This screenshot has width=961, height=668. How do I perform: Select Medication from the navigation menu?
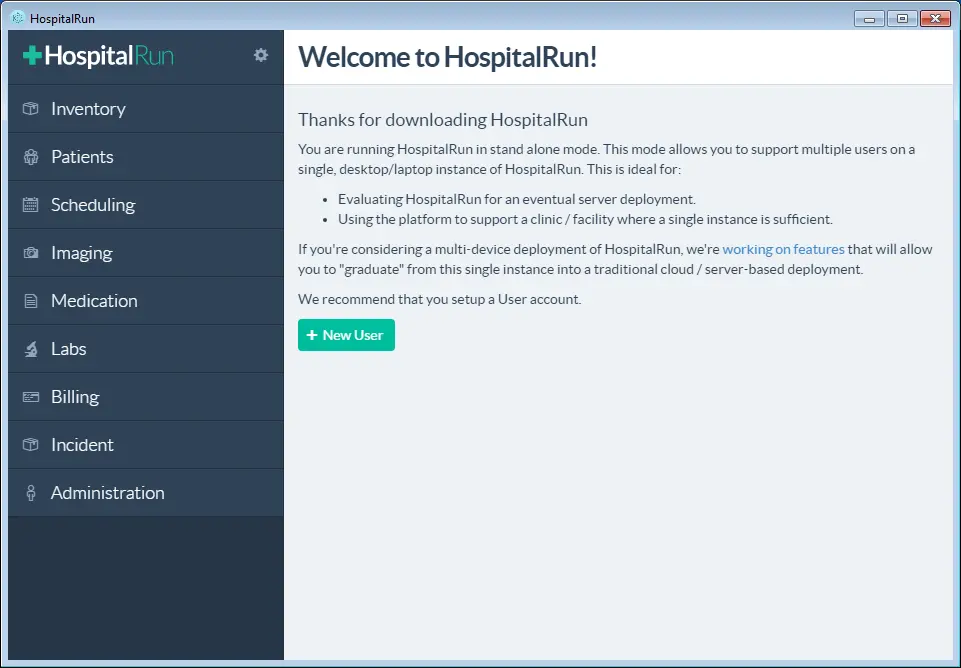(94, 300)
